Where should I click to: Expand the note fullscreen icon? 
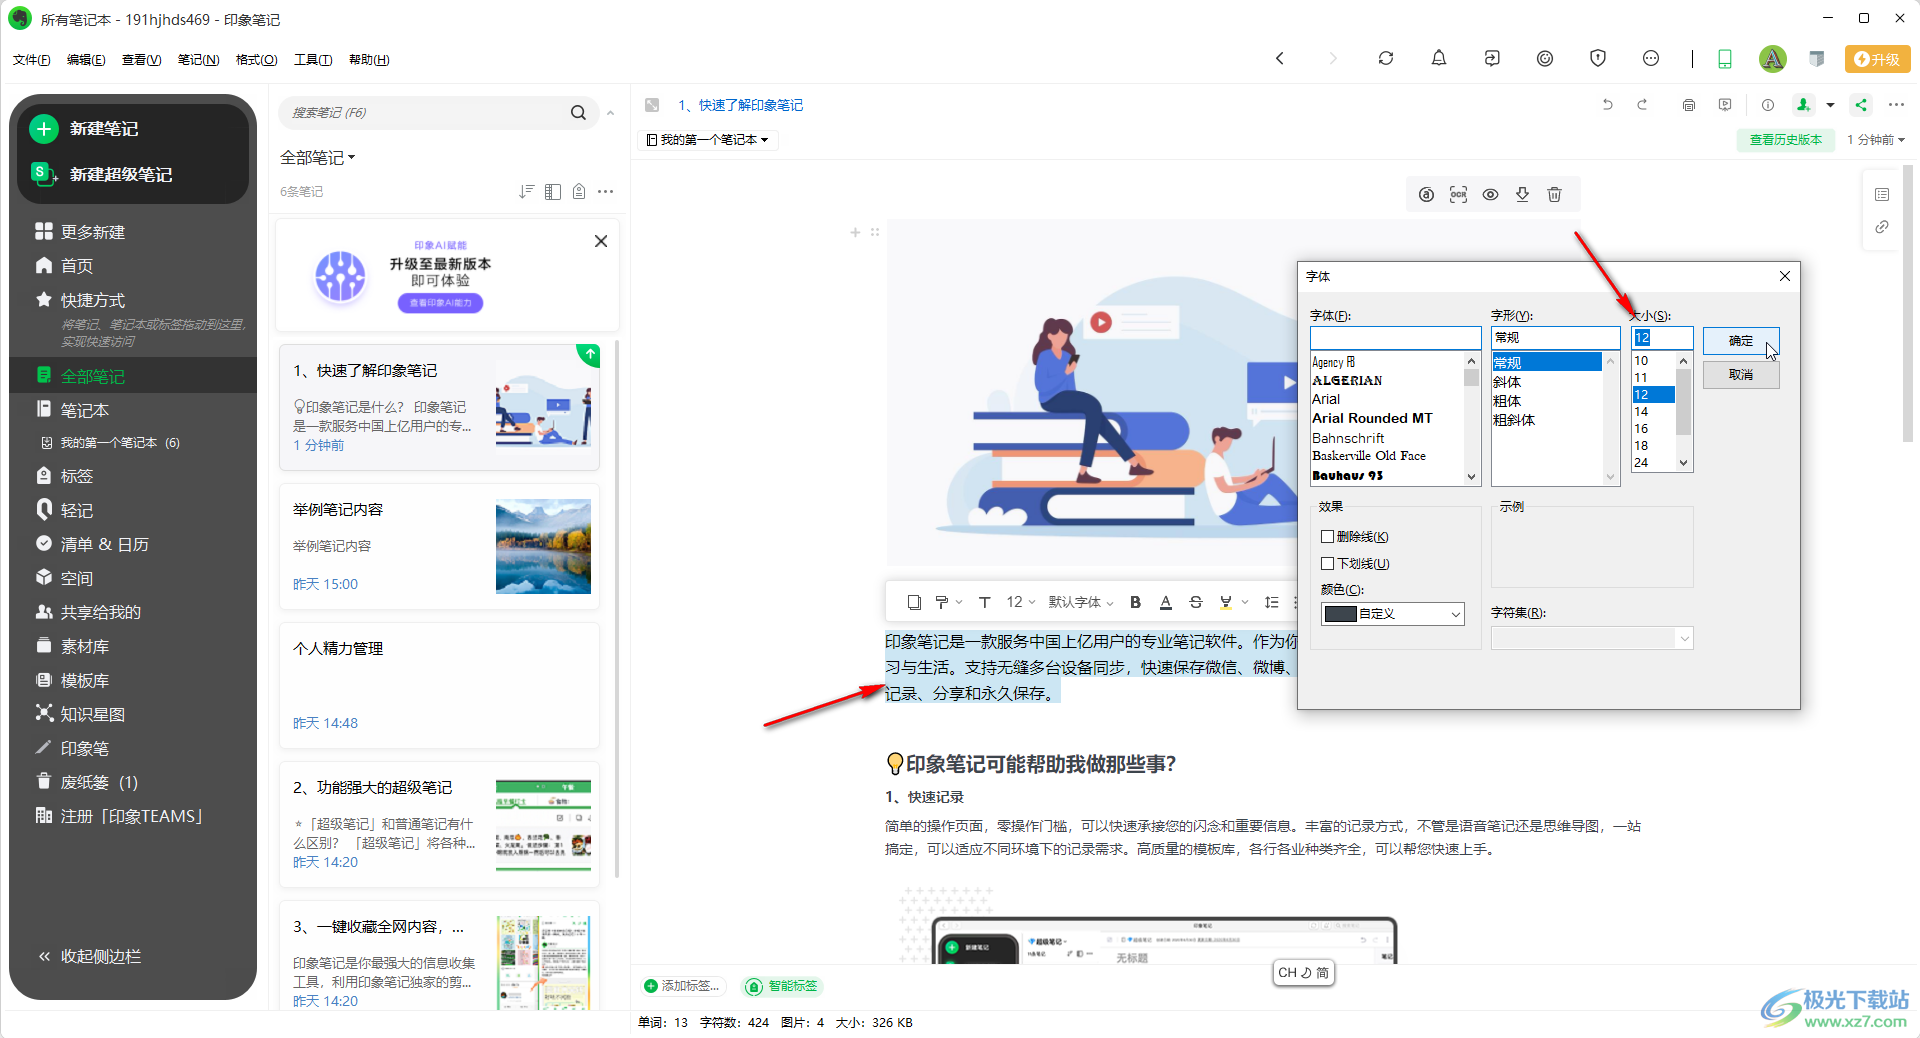[652, 105]
